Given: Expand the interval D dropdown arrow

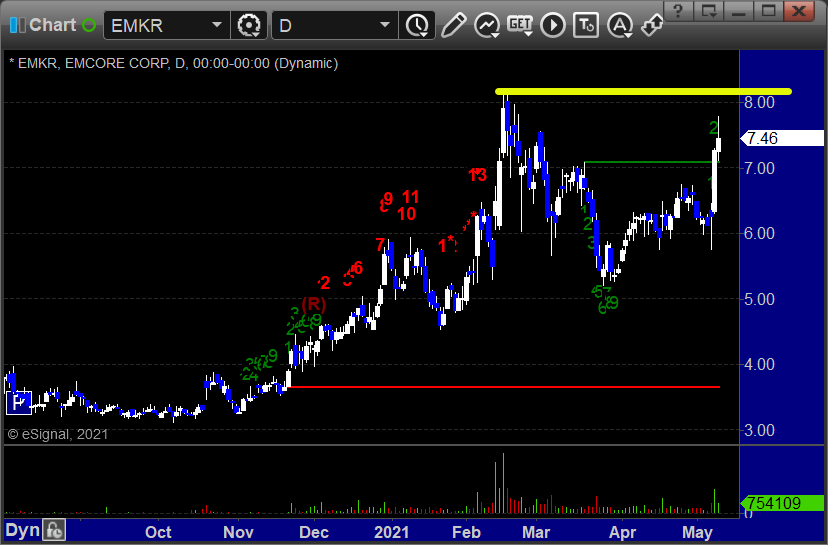Looking at the screenshot, I should pyautogui.click(x=385, y=25).
